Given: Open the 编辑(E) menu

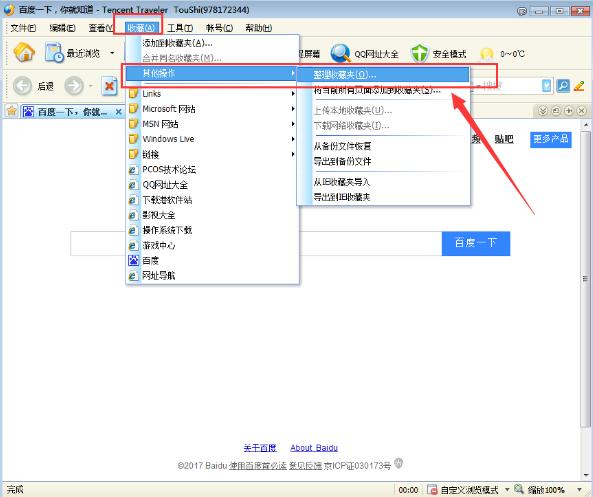Looking at the screenshot, I should (x=62, y=28).
